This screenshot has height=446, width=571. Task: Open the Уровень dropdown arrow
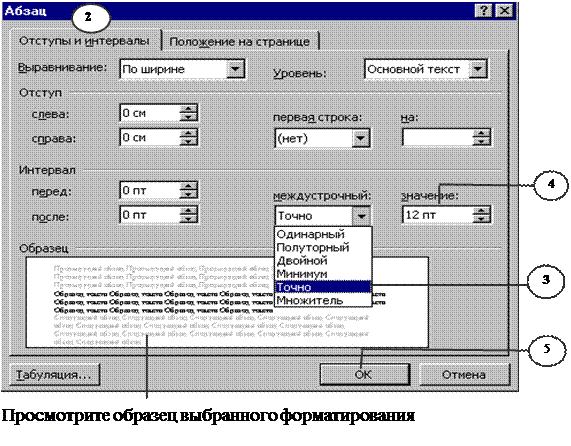[478, 69]
